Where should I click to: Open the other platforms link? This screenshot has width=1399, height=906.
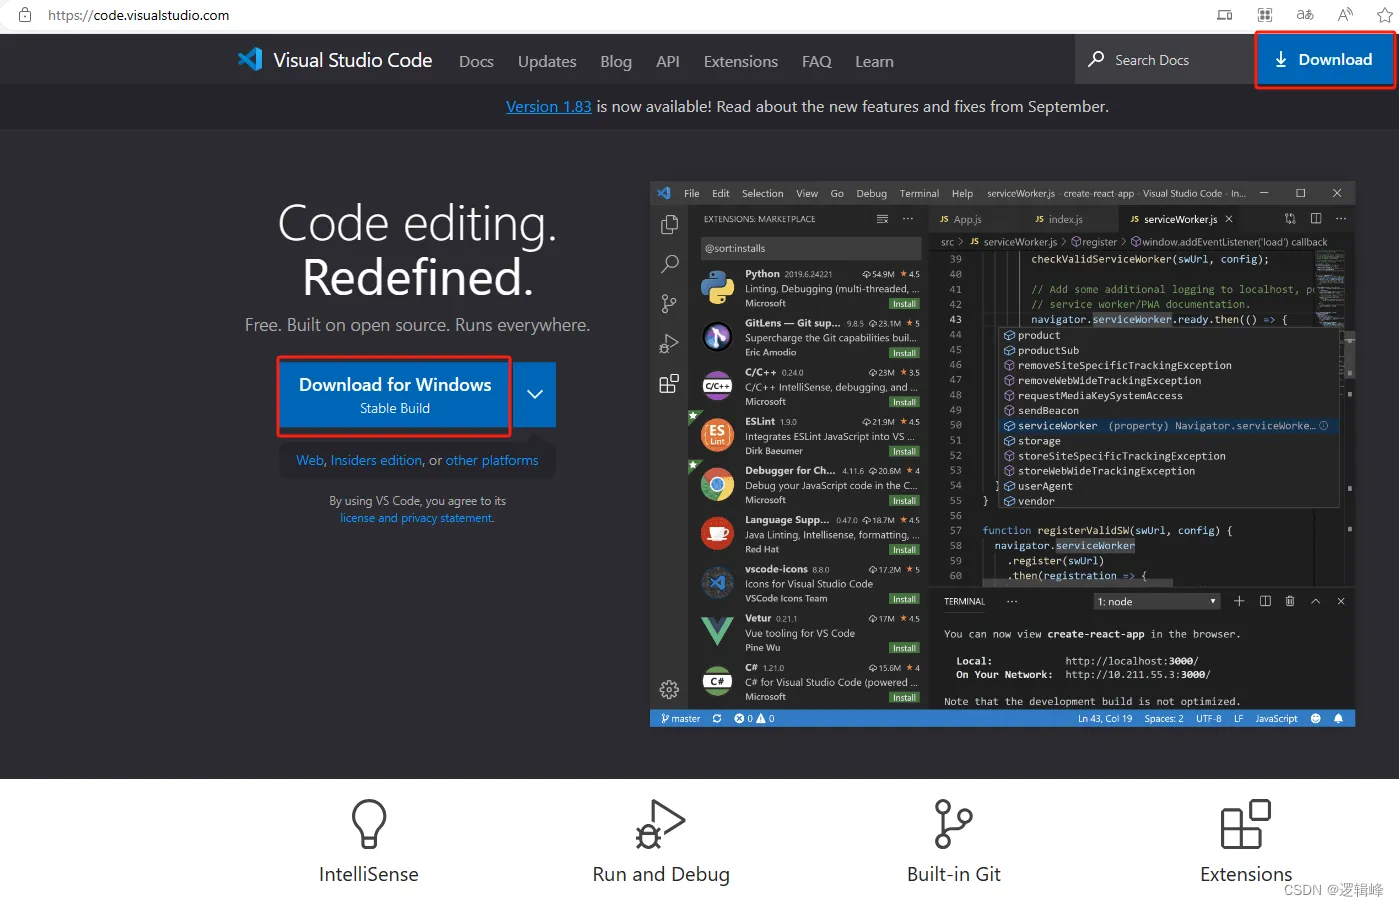pos(492,460)
